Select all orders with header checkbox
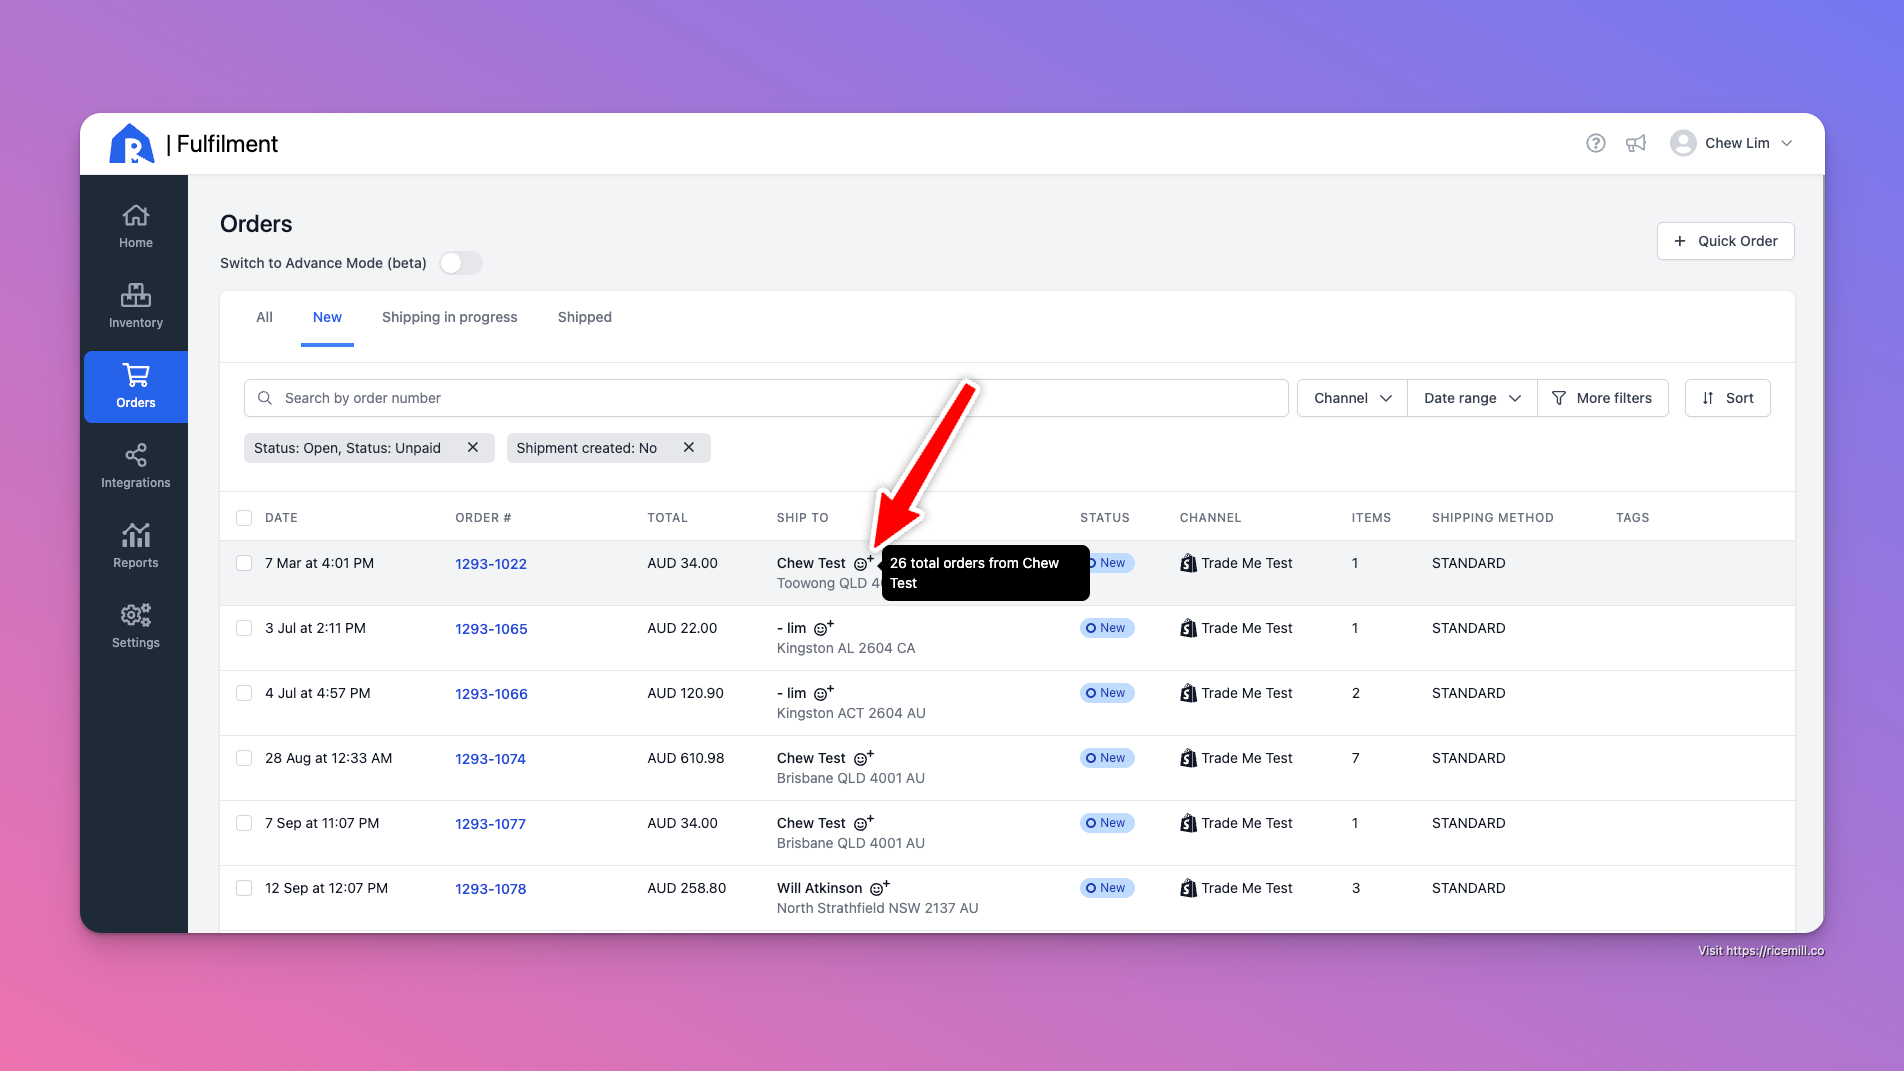The width and height of the screenshot is (1904, 1071). point(244,518)
